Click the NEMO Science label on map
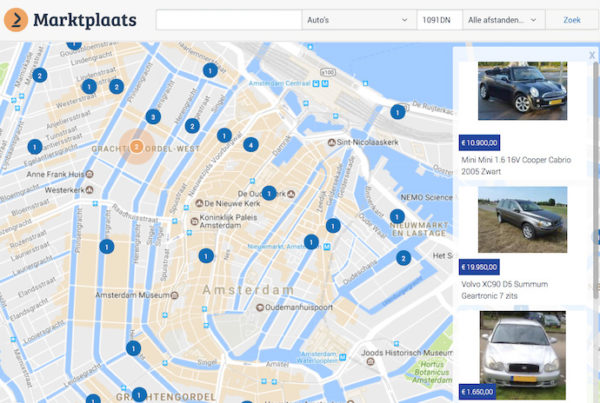The width and height of the screenshot is (600, 403). tap(426, 197)
